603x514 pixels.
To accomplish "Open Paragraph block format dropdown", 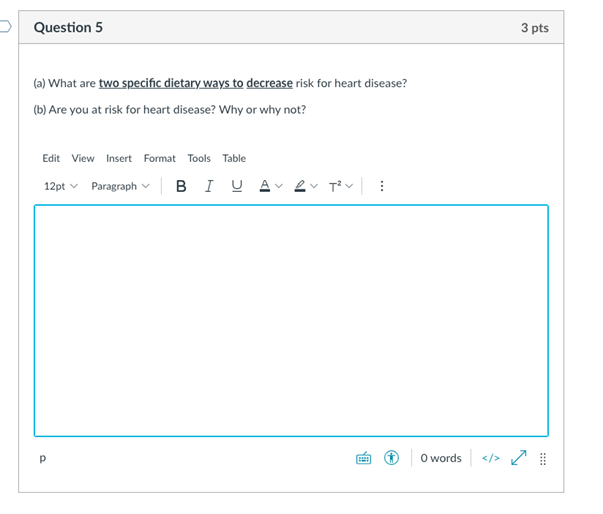I will [x=120, y=186].
